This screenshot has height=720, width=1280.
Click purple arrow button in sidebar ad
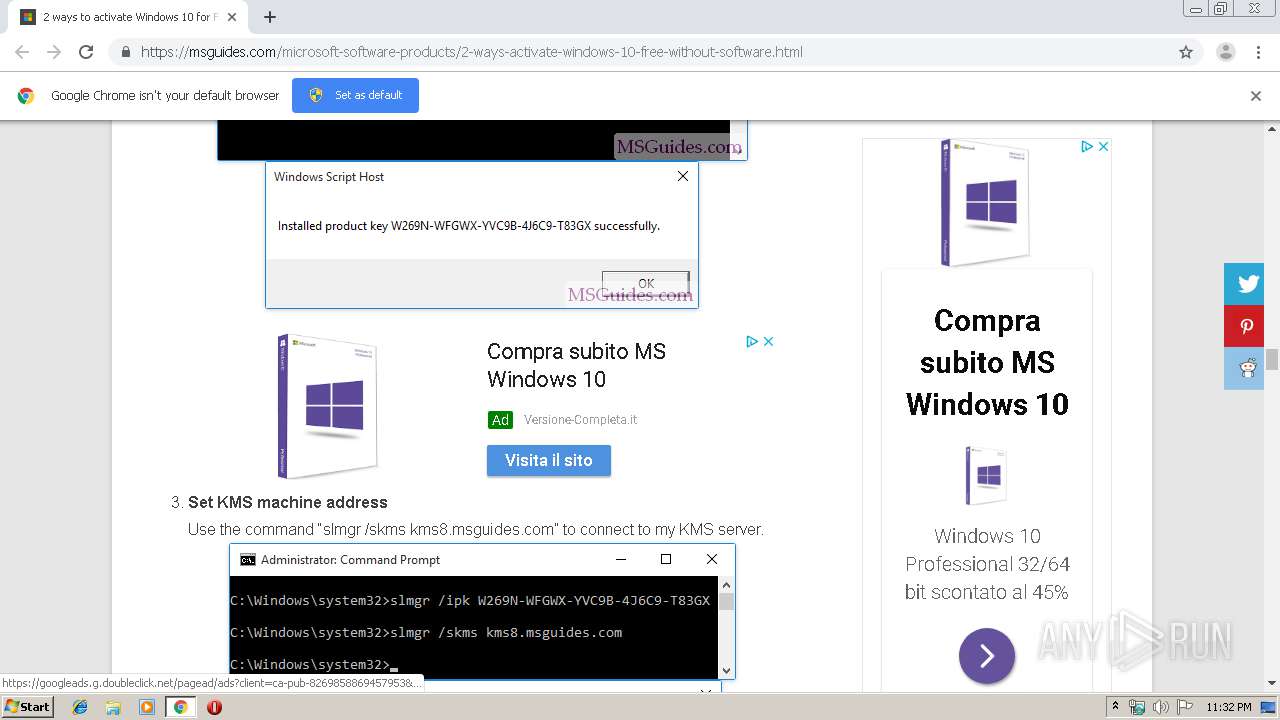(x=987, y=656)
